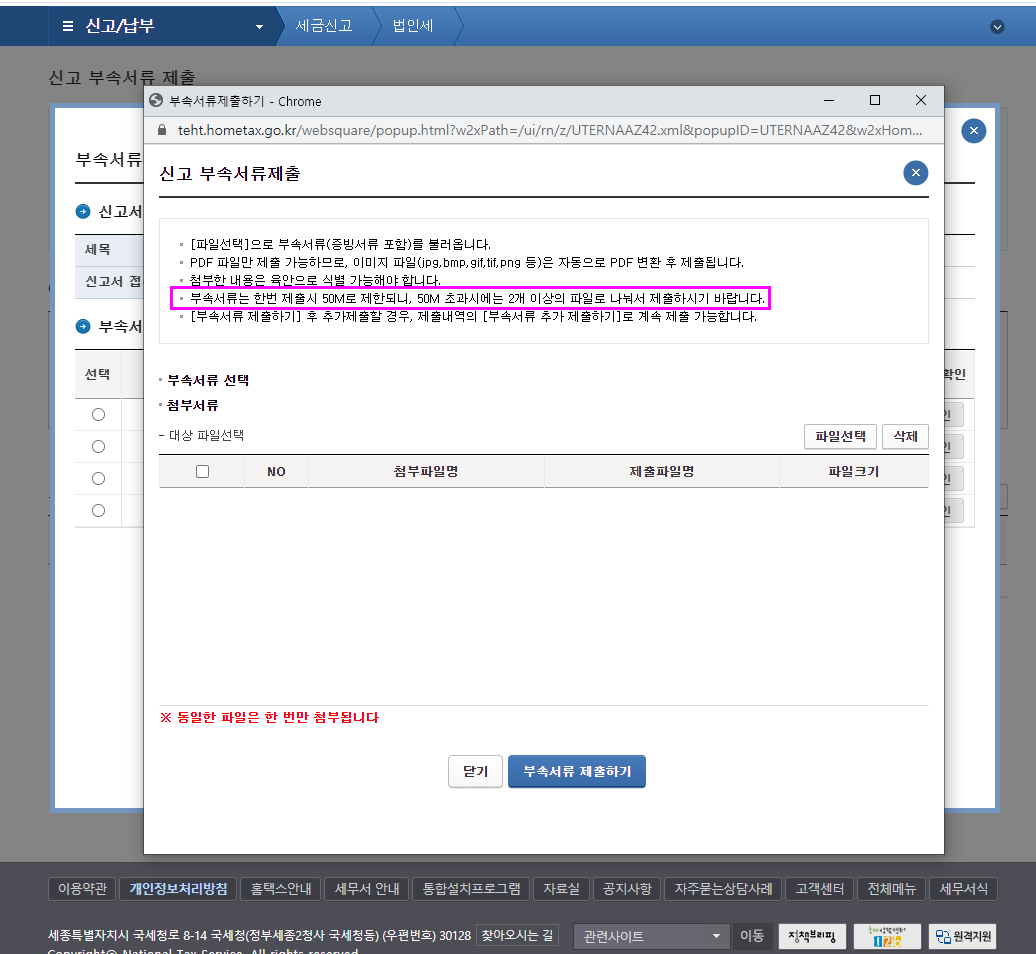
Task: Close the 신고 부속서류제출 popup with the blue X
Action: coord(915,173)
